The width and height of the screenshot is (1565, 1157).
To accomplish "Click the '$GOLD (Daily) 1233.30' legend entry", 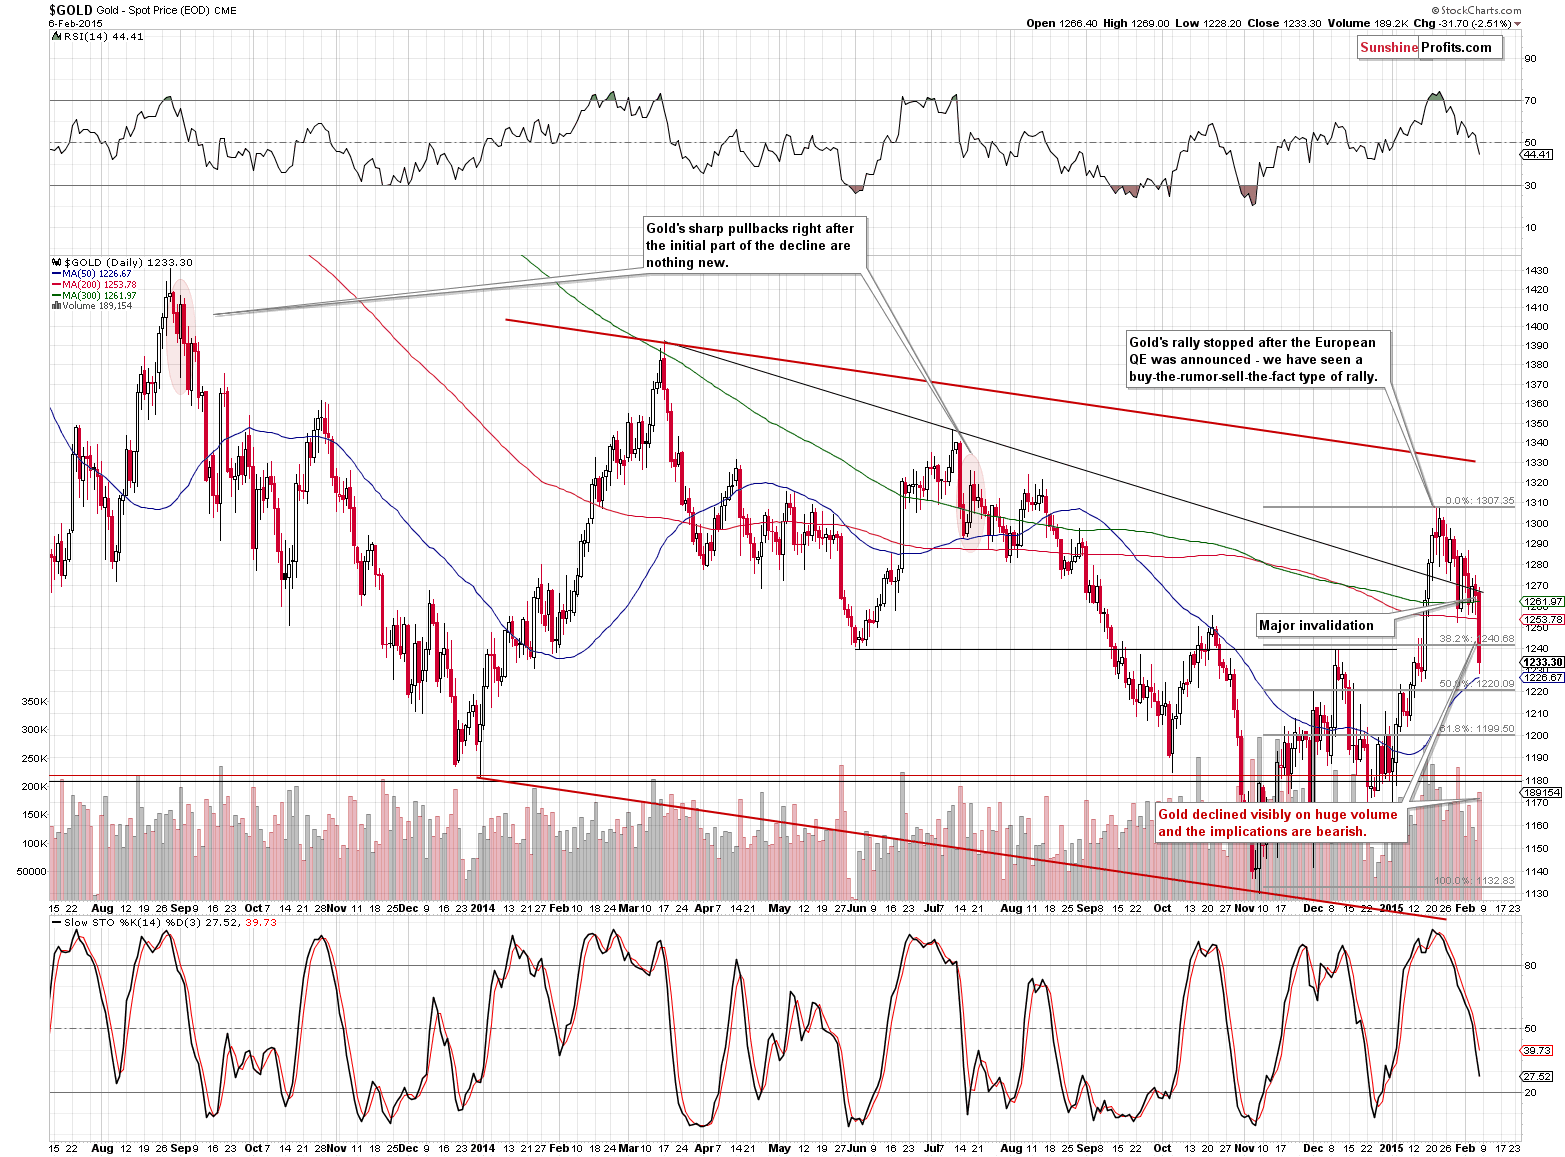I will click(x=128, y=262).
